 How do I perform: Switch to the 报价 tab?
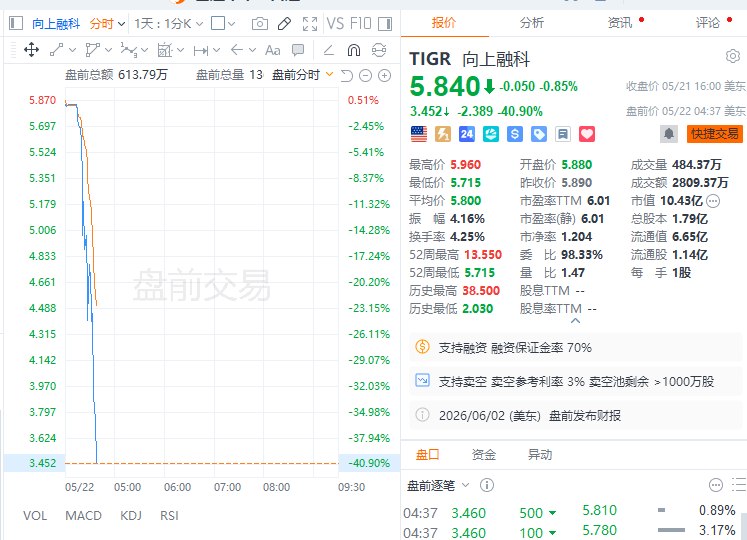click(x=444, y=22)
